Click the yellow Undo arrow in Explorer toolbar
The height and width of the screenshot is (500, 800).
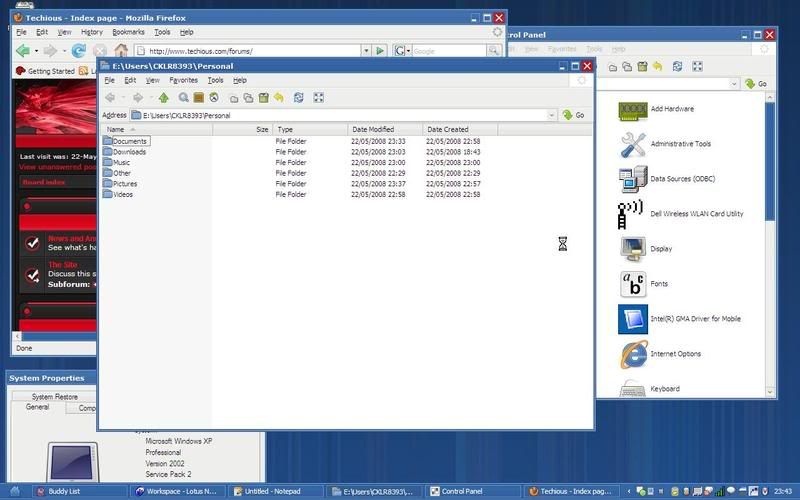279,97
